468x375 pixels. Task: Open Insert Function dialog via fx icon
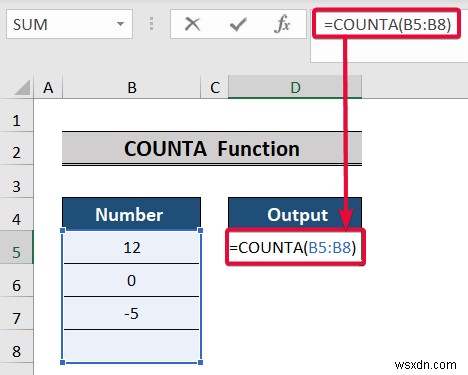pyautogui.click(x=282, y=24)
